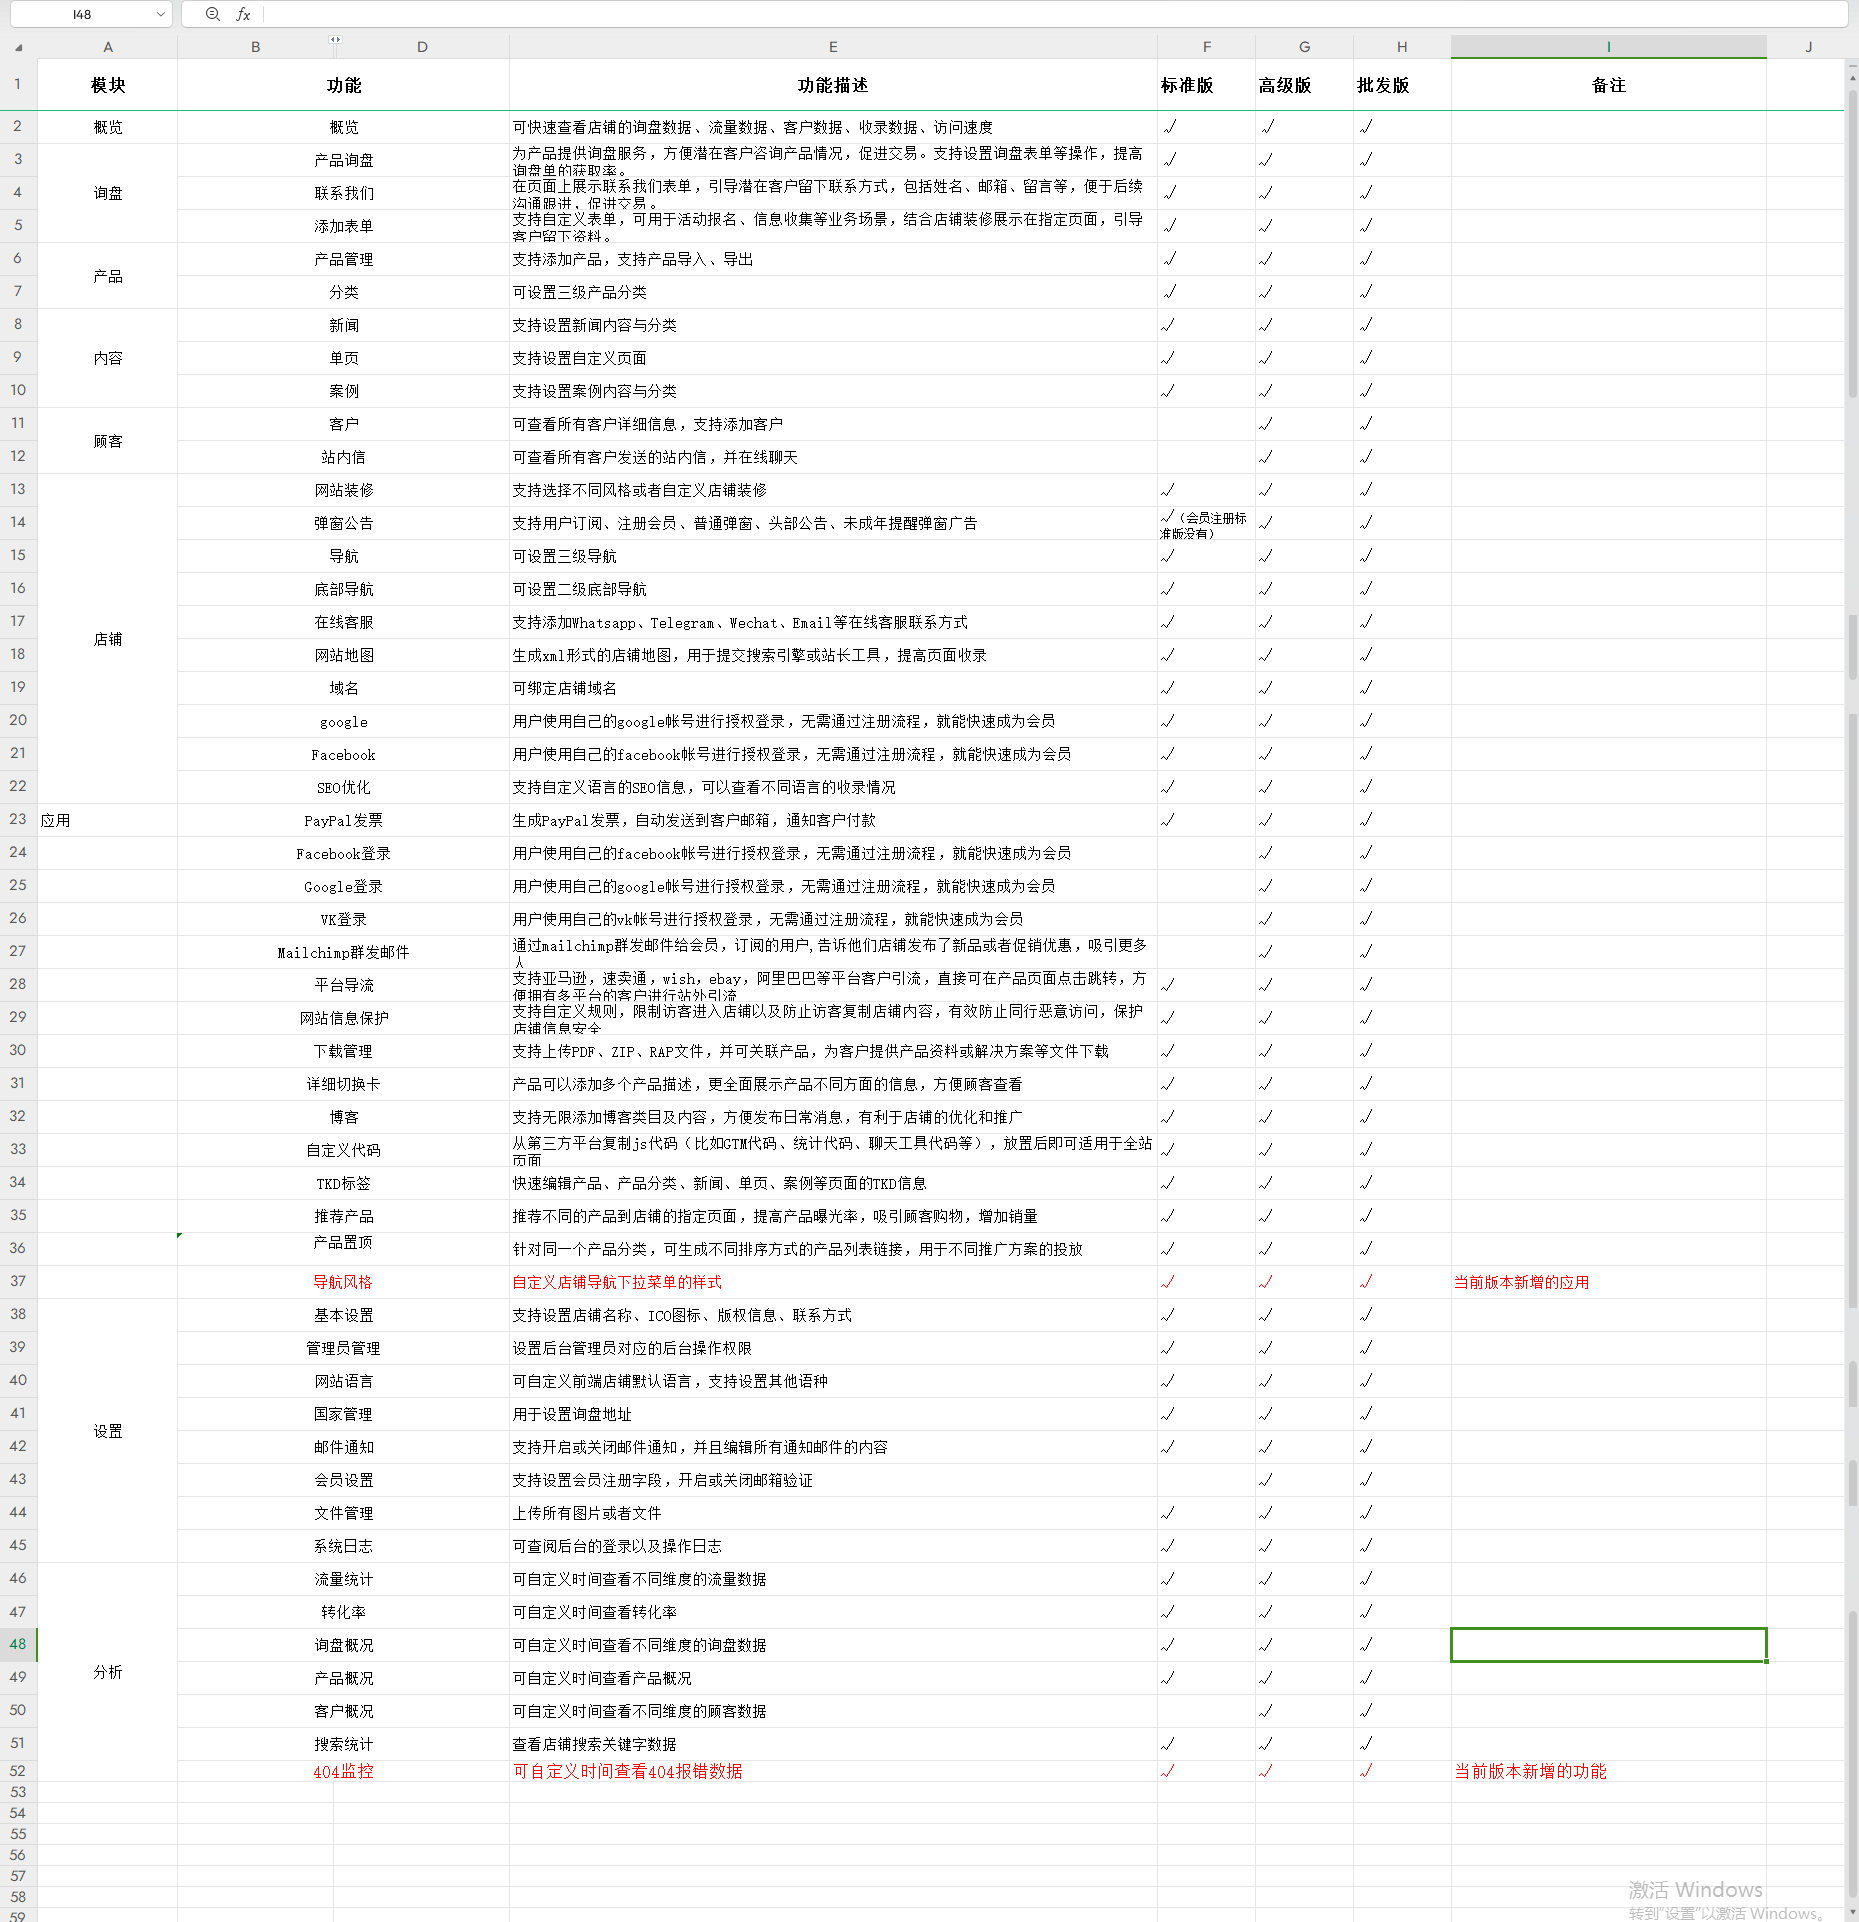
Task: Select column B header
Action: click(x=256, y=47)
